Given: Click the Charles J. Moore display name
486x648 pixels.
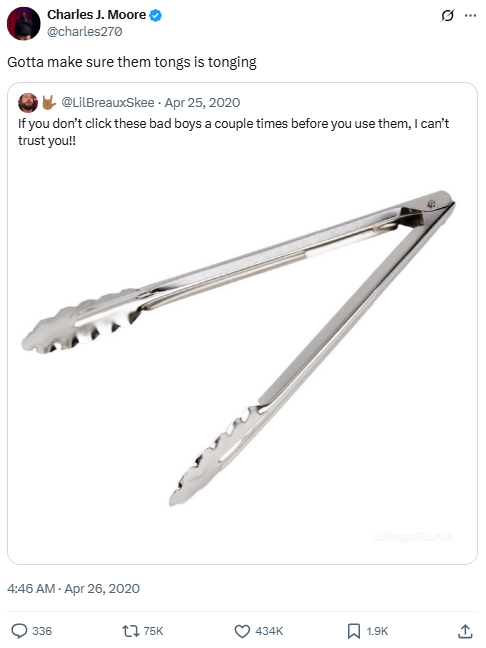Looking at the screenshot, I should [x=96, y=15].
